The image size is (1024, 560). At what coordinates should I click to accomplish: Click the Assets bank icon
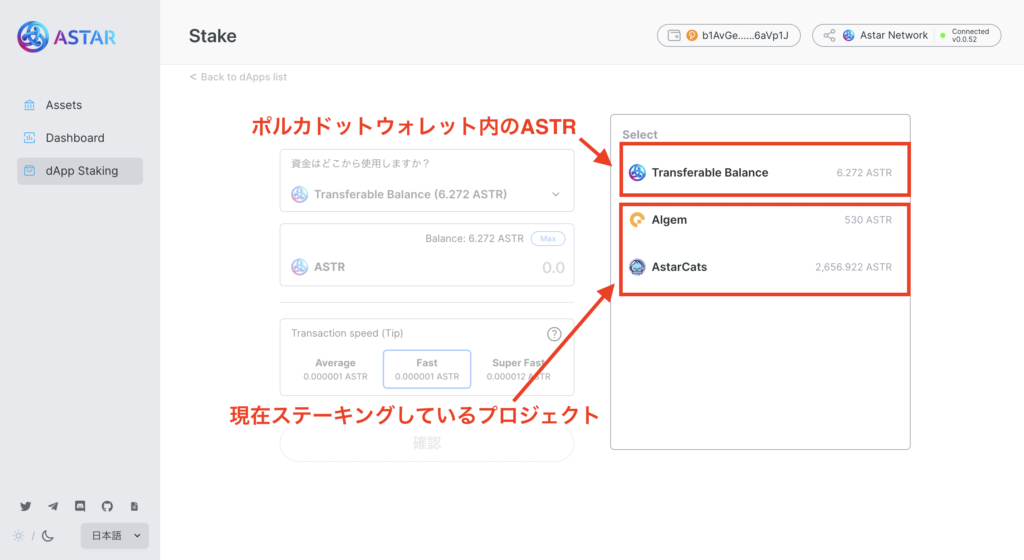[29, 105]
